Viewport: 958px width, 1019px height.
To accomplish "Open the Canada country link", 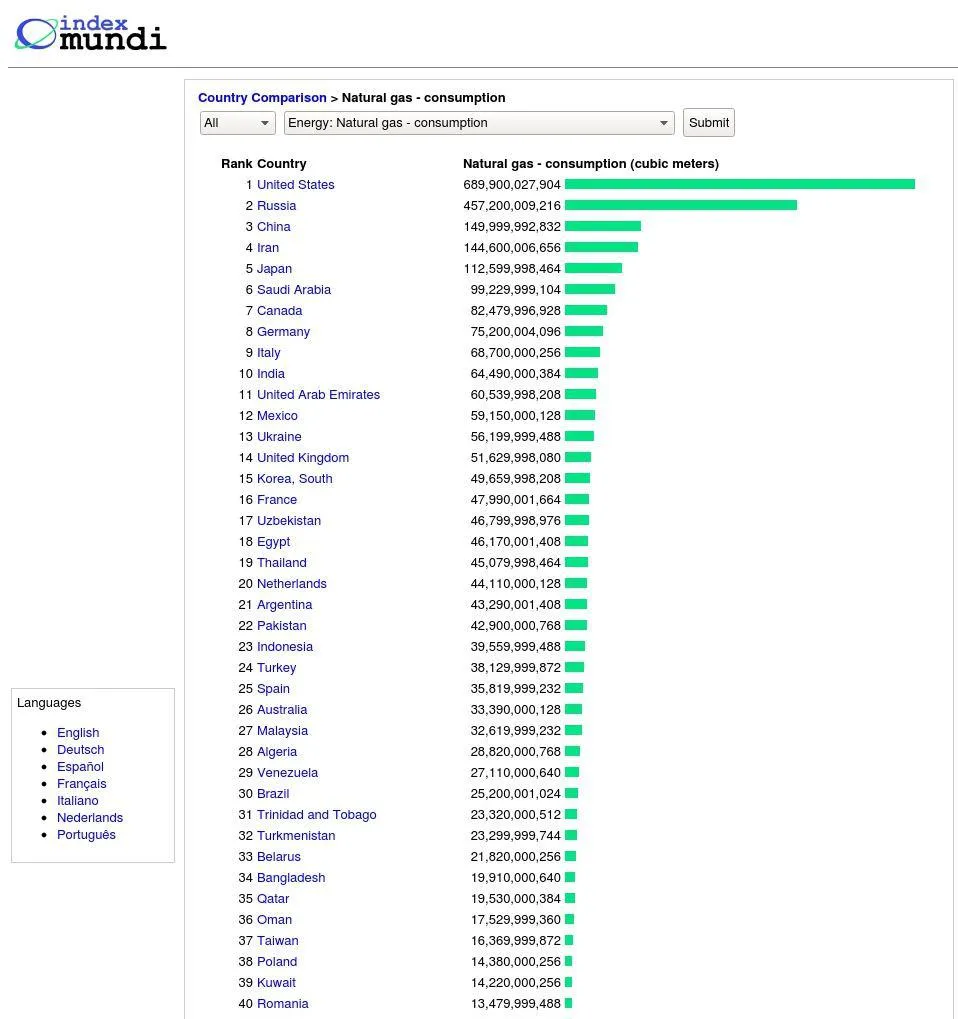I will [279, 311].
